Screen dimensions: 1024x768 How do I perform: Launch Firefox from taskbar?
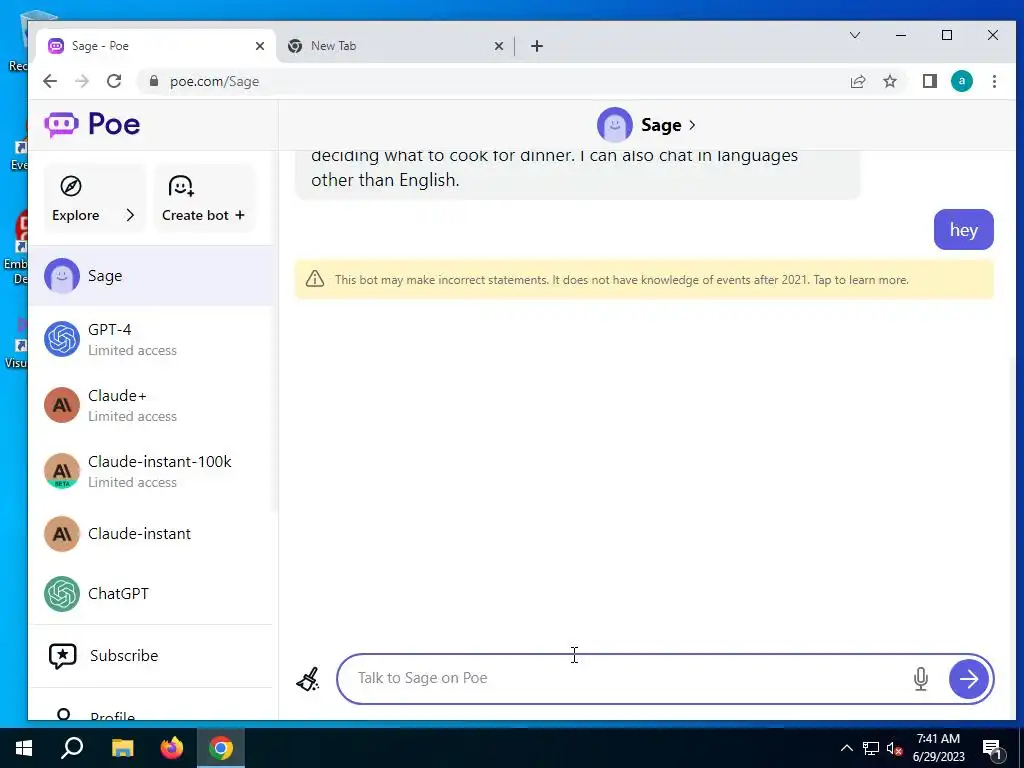coord(172,748)
